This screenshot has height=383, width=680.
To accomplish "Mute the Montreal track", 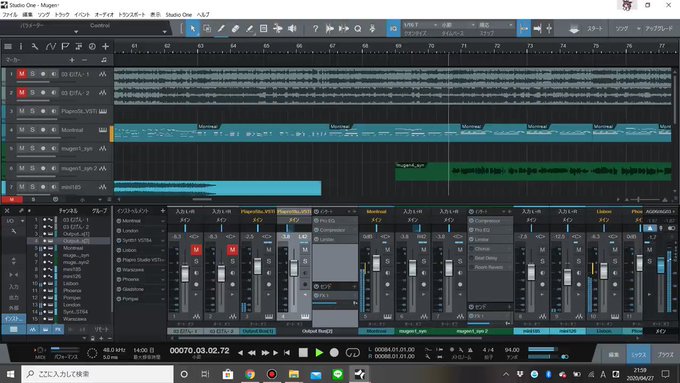I will coord(22,130).
